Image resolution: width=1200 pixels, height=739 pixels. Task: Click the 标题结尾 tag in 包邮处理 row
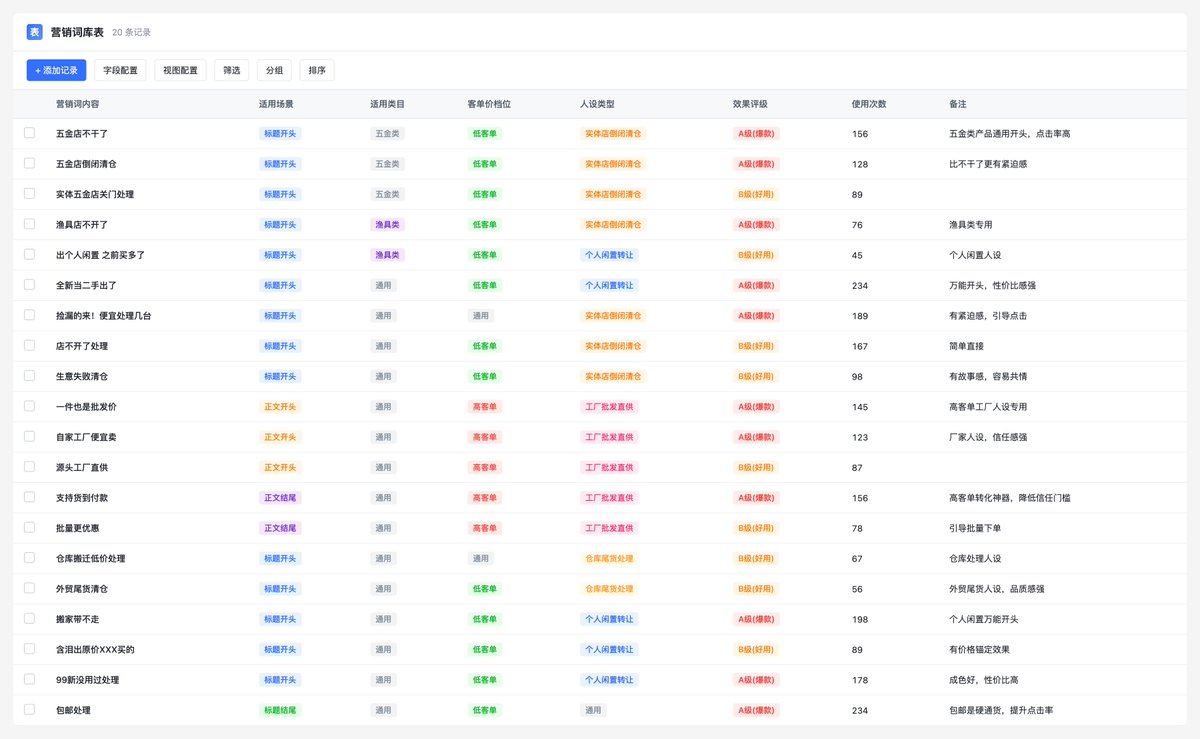pos(280,710)
